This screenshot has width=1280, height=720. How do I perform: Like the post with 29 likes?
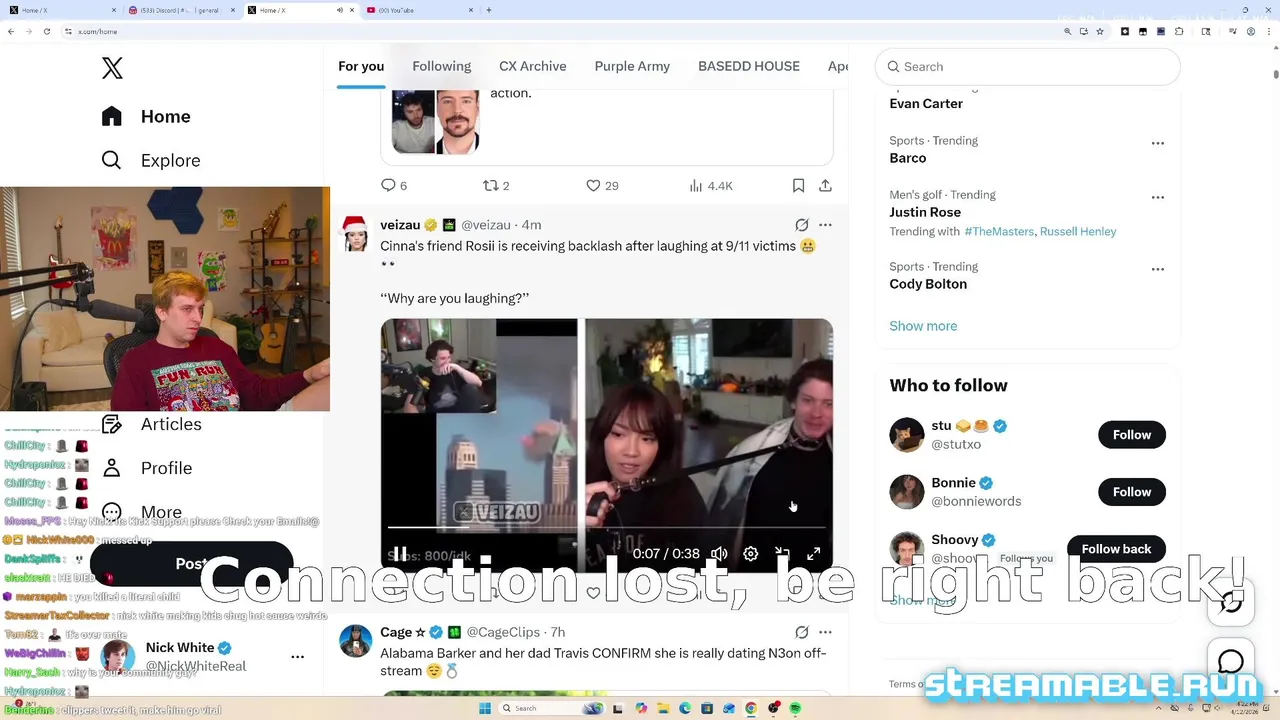(x=602, y=185)
